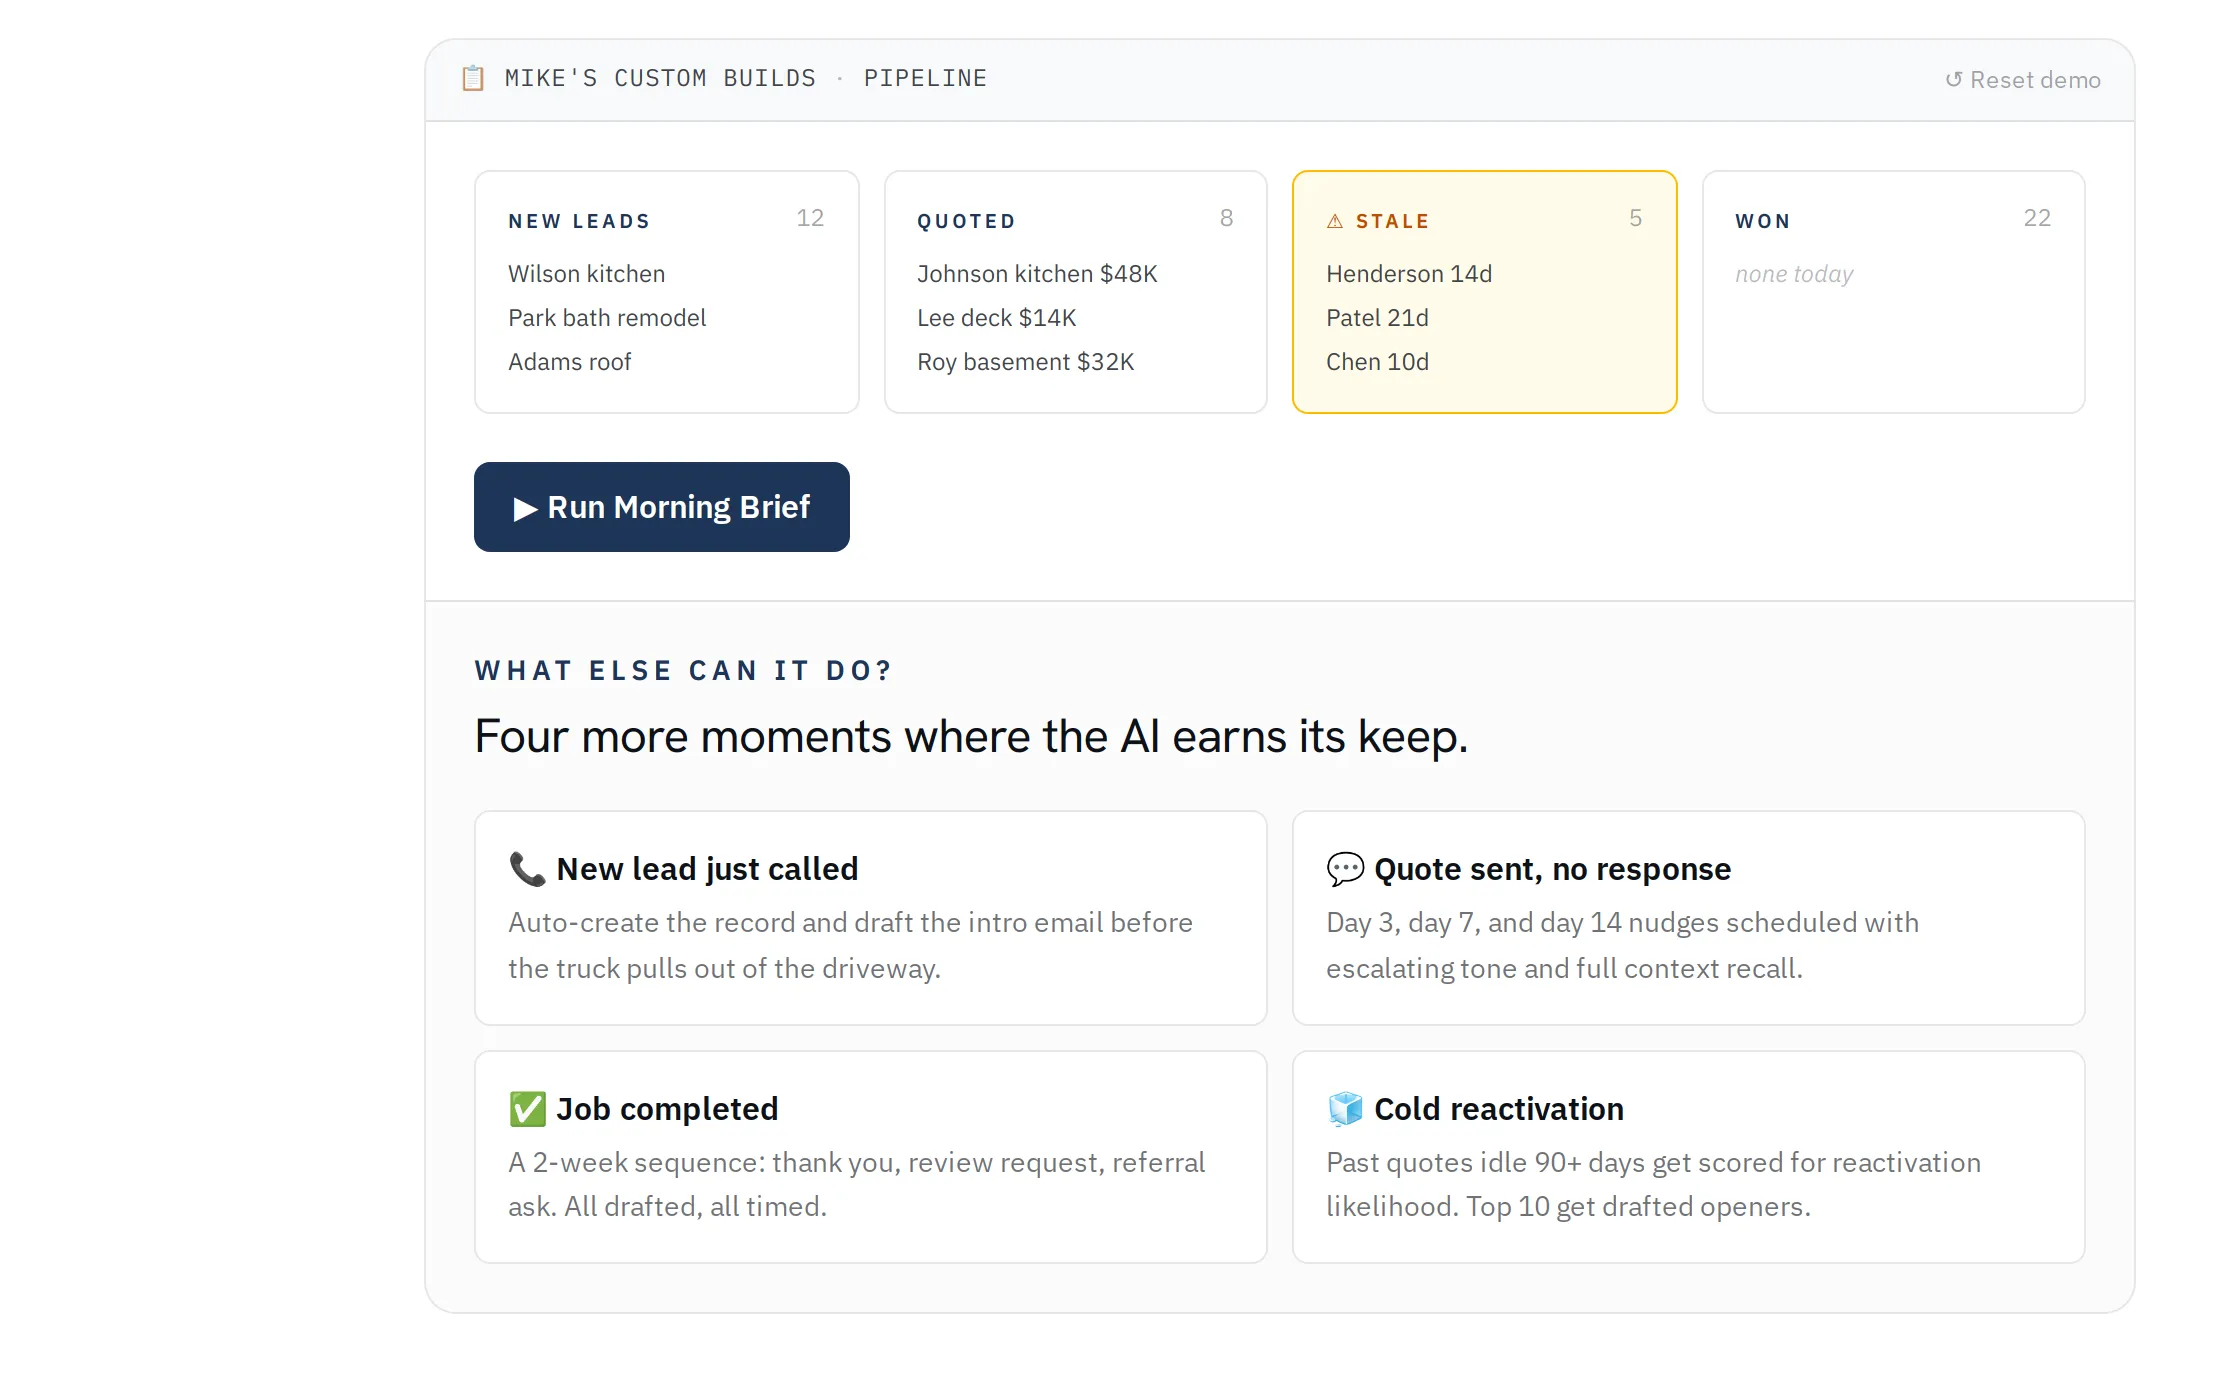Click description under Quote sent card
The height and width of the screenshot is (1400, 2240).
pos(1622,945)
